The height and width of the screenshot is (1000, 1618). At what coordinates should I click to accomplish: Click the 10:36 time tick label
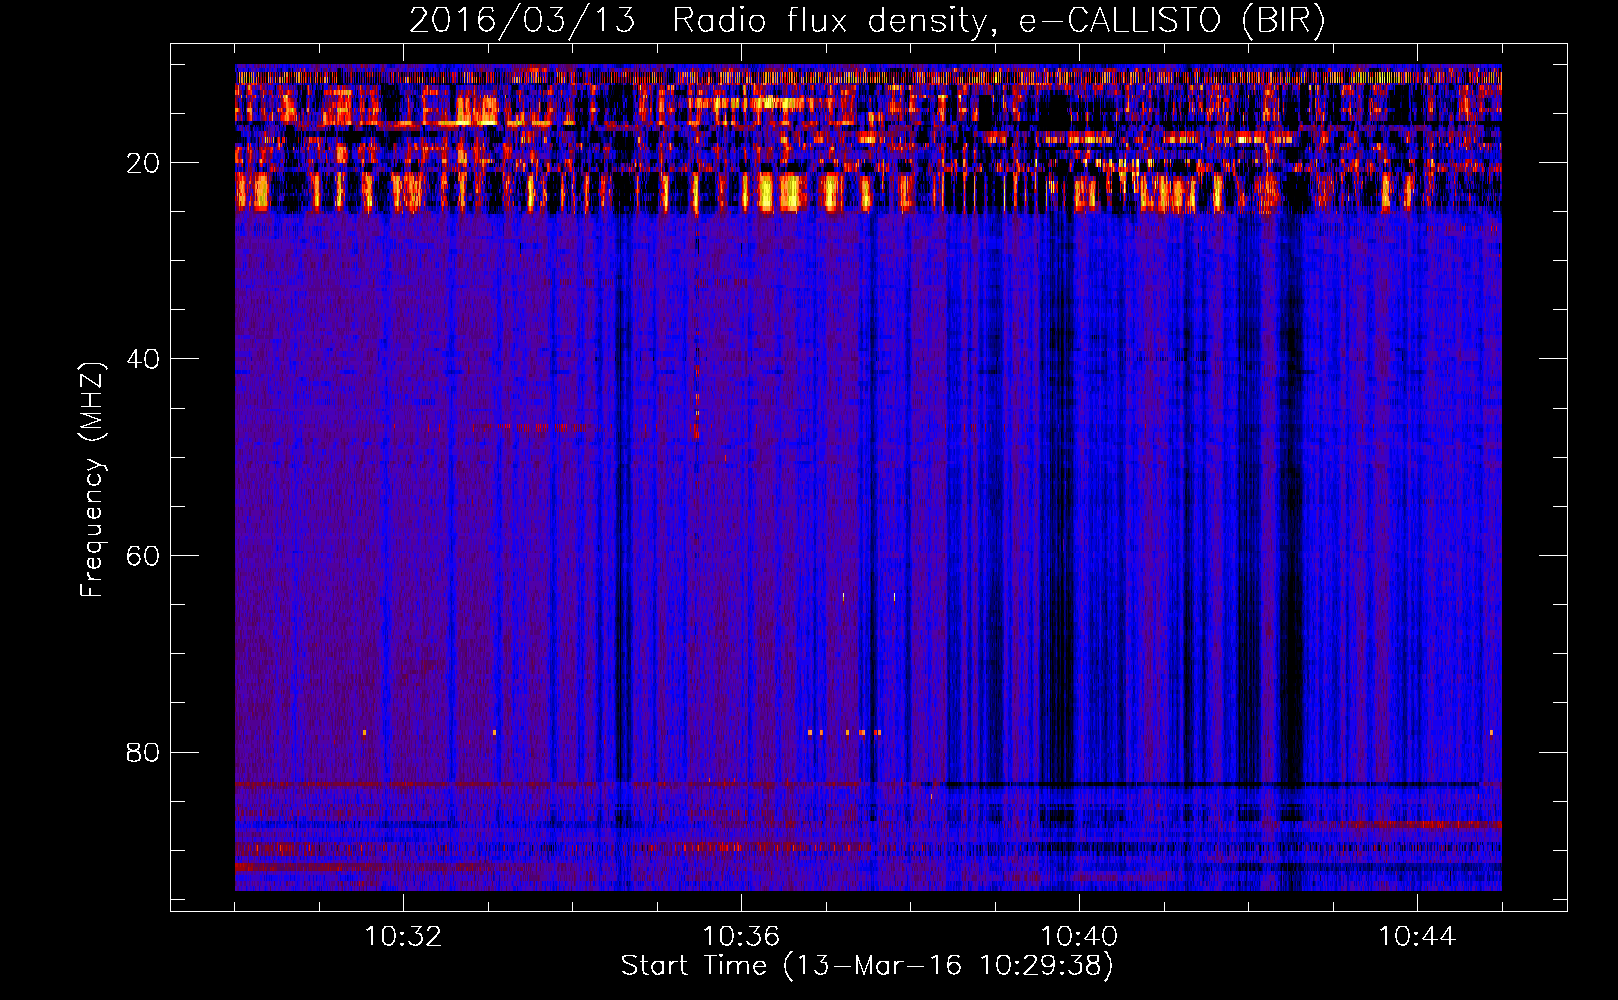tap(741, 937)
